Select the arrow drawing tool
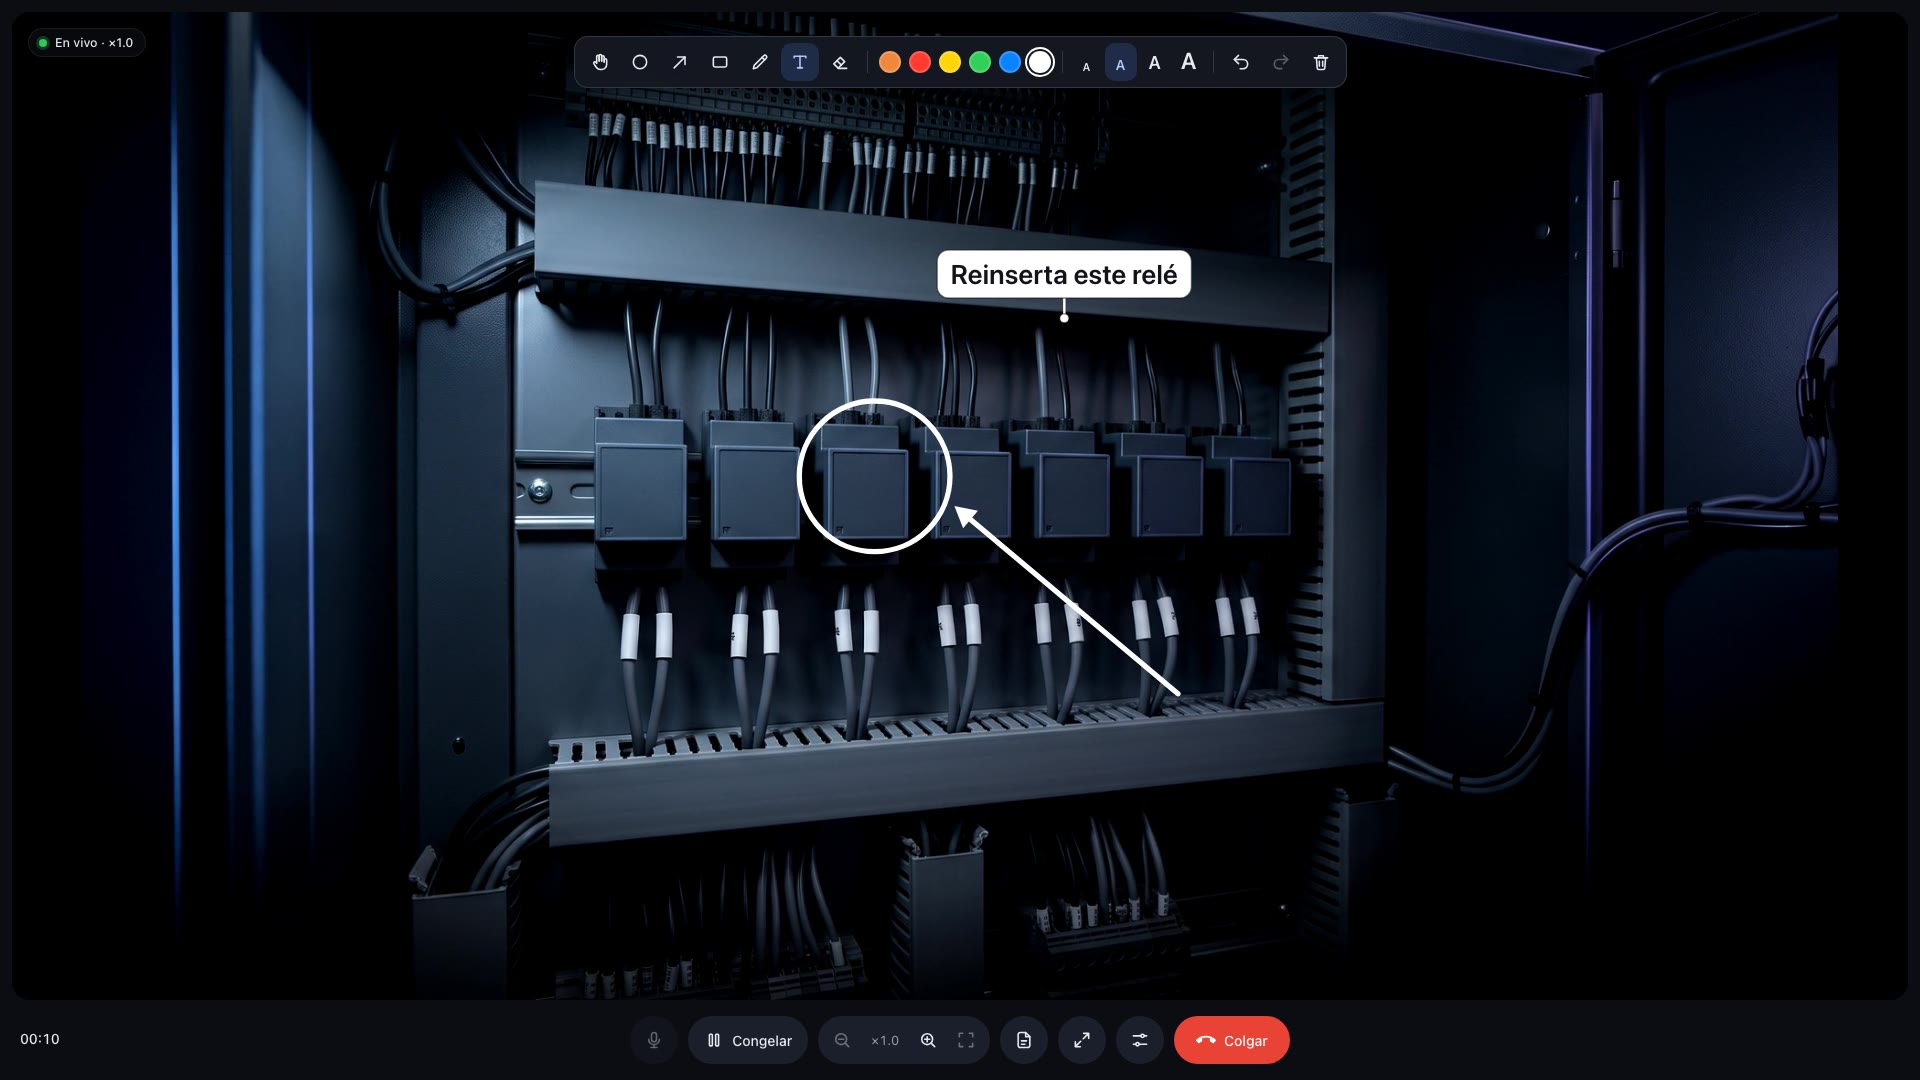The image size is (1920, 1080). point(680,62)
